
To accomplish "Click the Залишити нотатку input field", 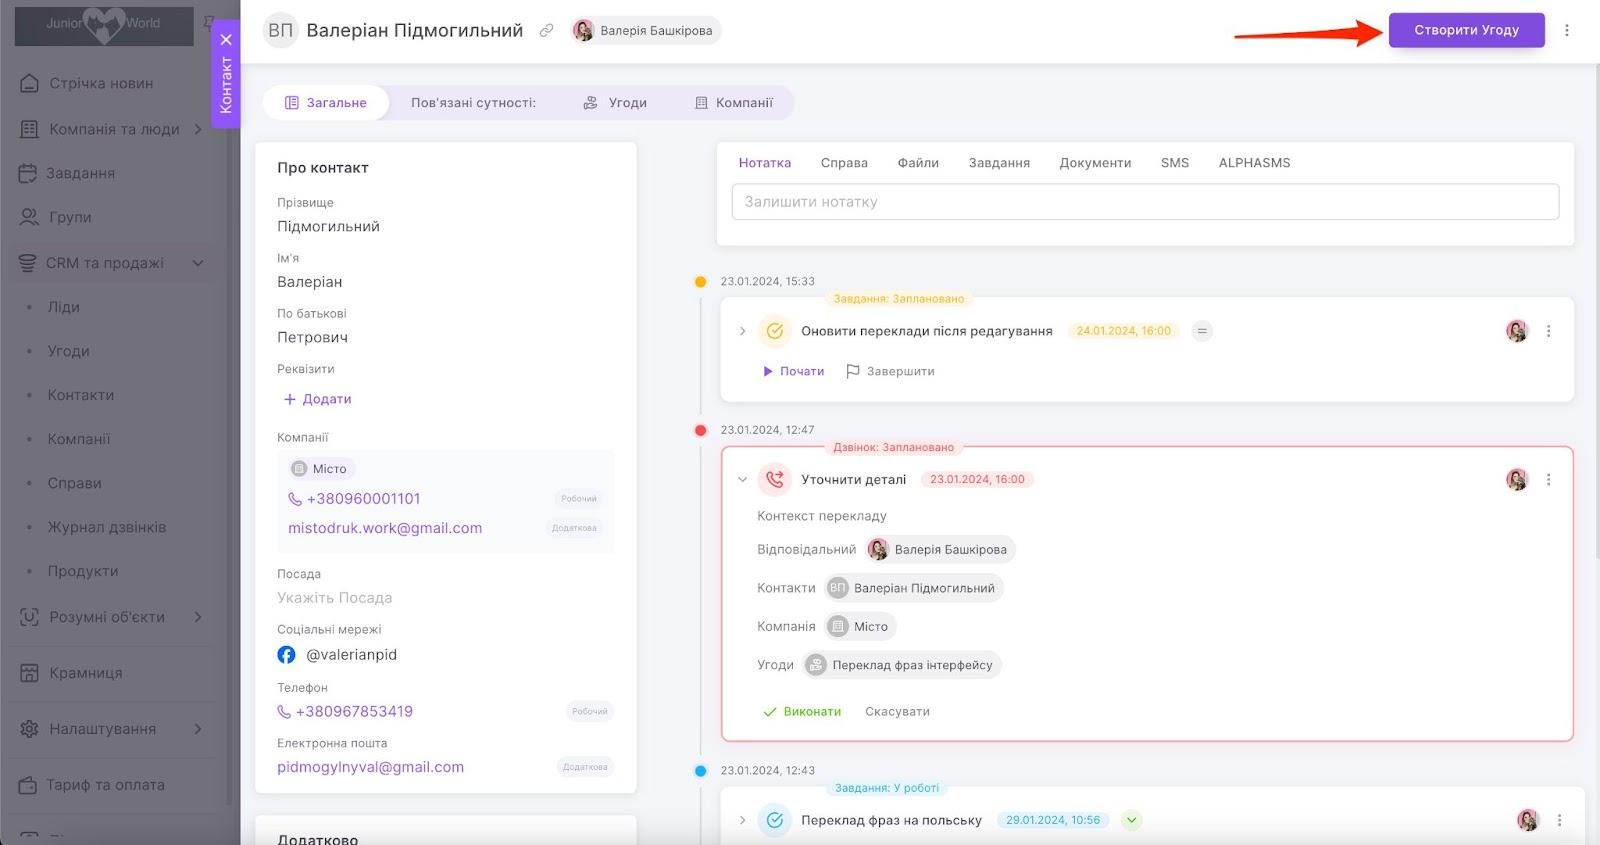I will click(x=1145, y=202).
